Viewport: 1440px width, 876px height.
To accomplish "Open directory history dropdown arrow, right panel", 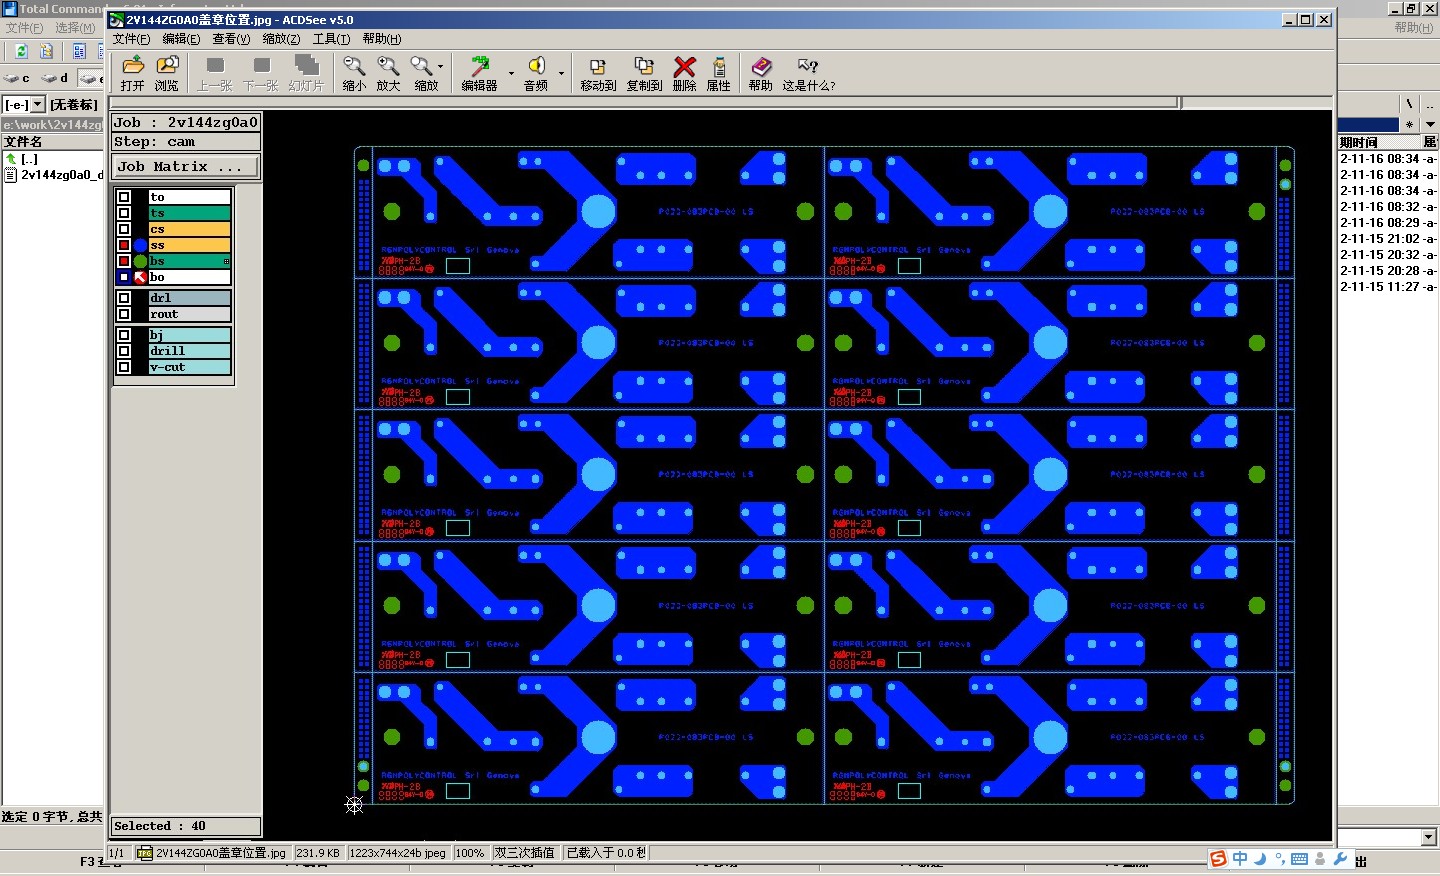I will tap(1430, 124).
